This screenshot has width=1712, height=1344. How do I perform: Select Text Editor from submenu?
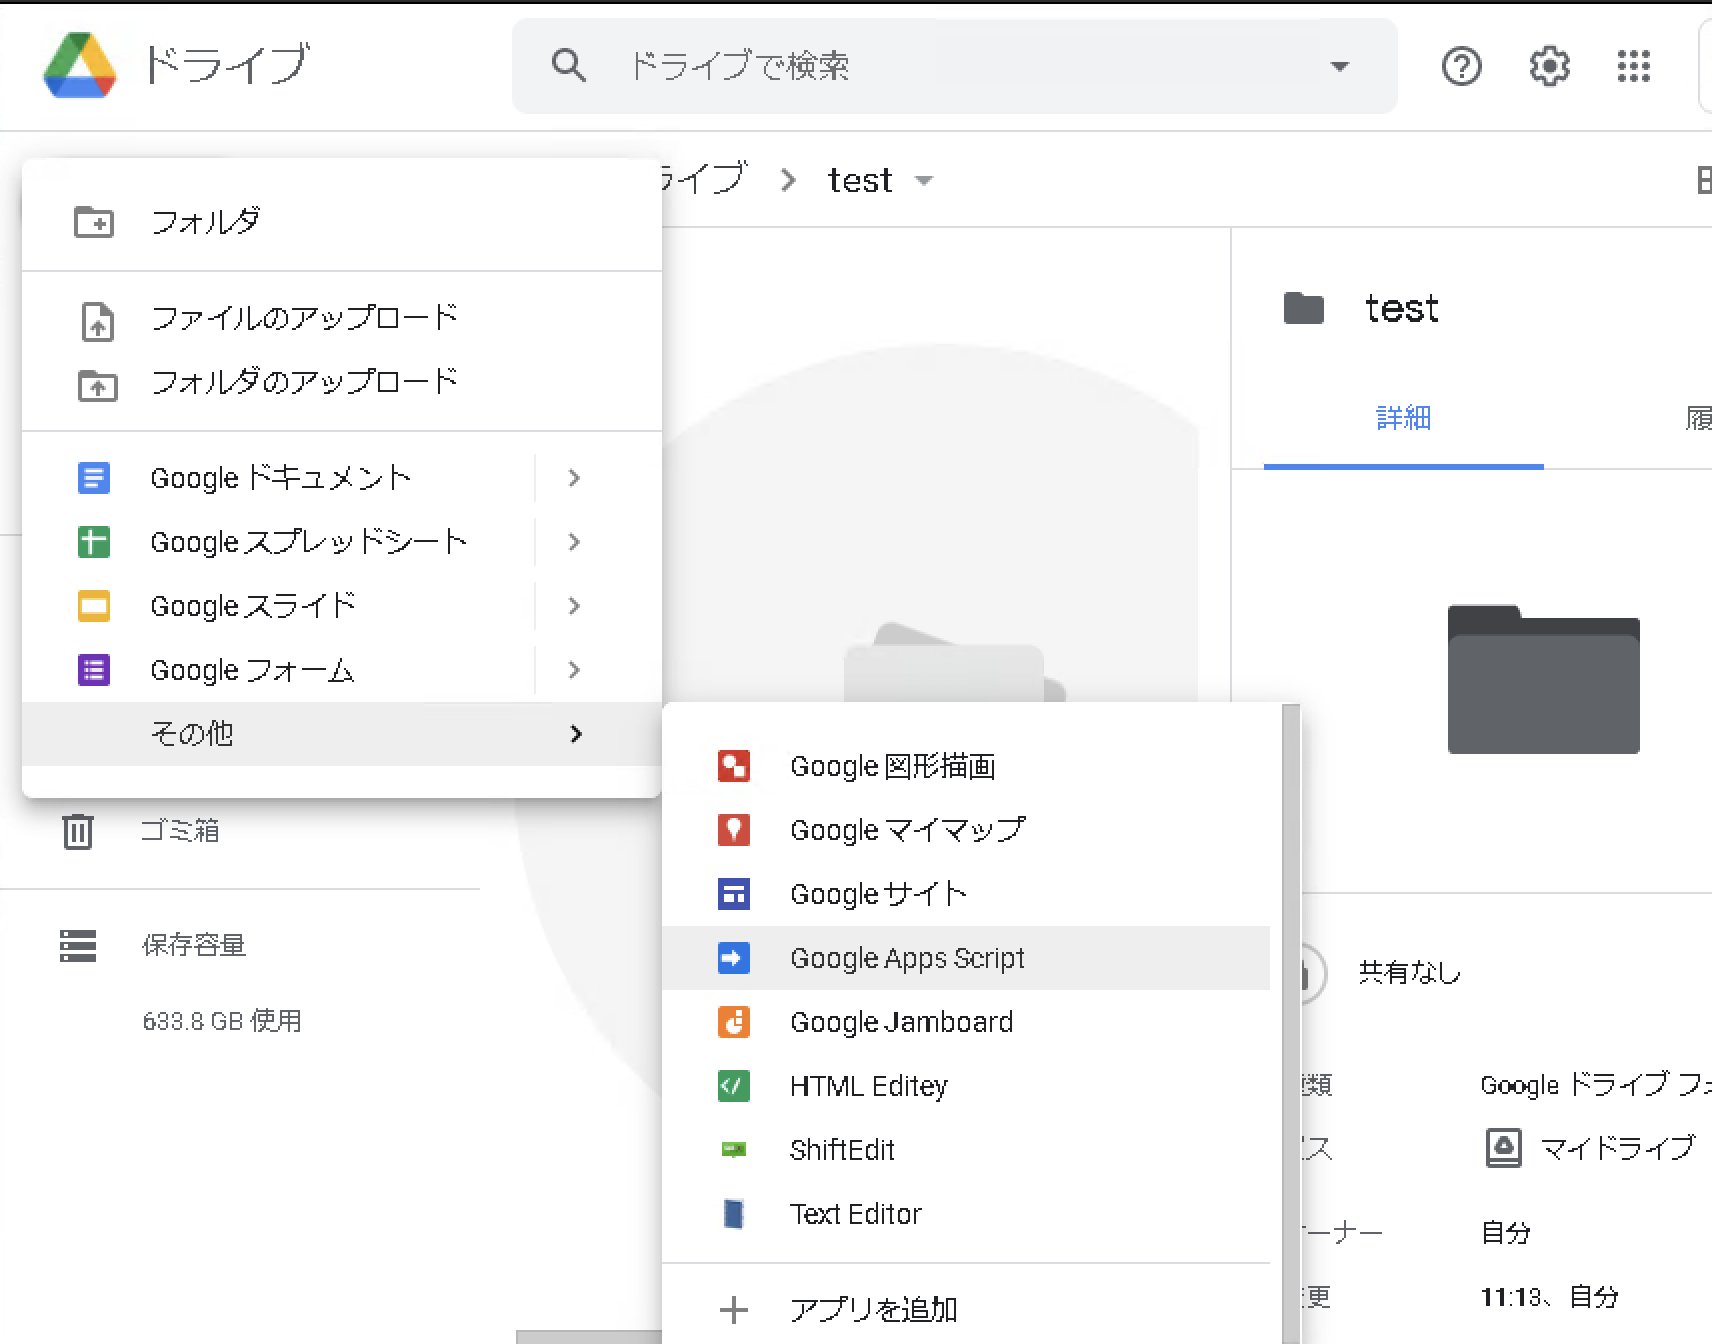[966, 1214]
